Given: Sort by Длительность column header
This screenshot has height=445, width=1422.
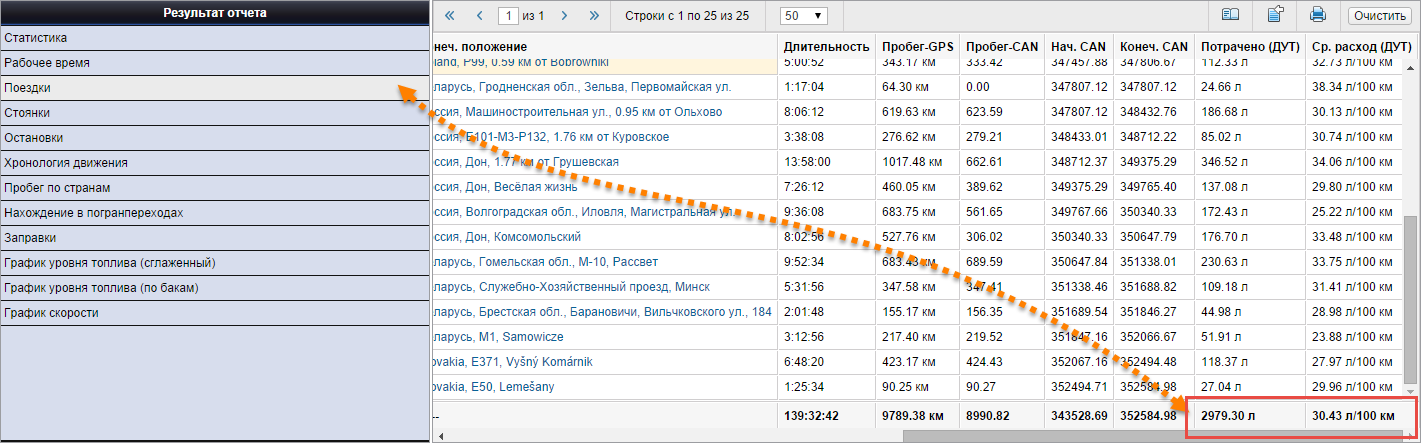Looking at the screenshot, I should (827, 47).
